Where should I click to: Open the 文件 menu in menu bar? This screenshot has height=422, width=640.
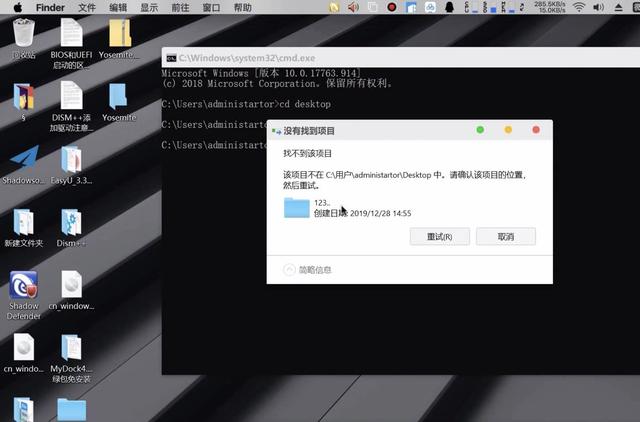pyautogui.click(x=87, y=7)
